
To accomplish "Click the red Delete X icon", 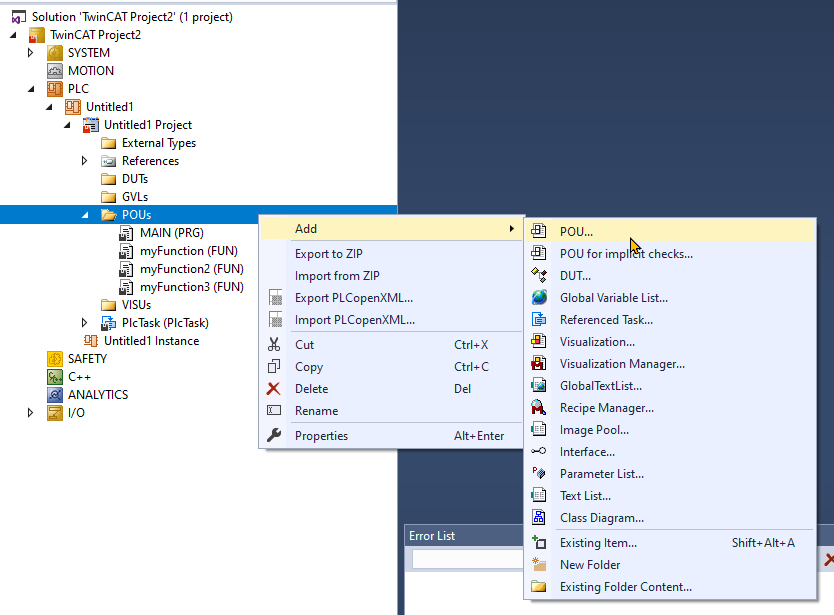I will [273, 388].
